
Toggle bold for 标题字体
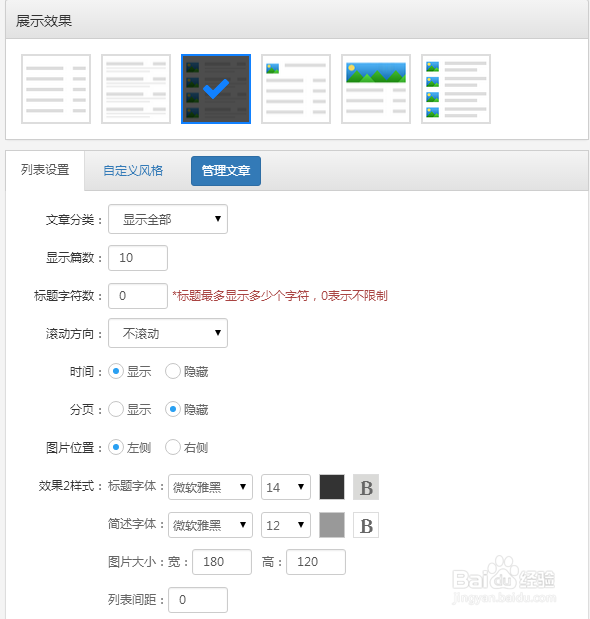point(366,487)
